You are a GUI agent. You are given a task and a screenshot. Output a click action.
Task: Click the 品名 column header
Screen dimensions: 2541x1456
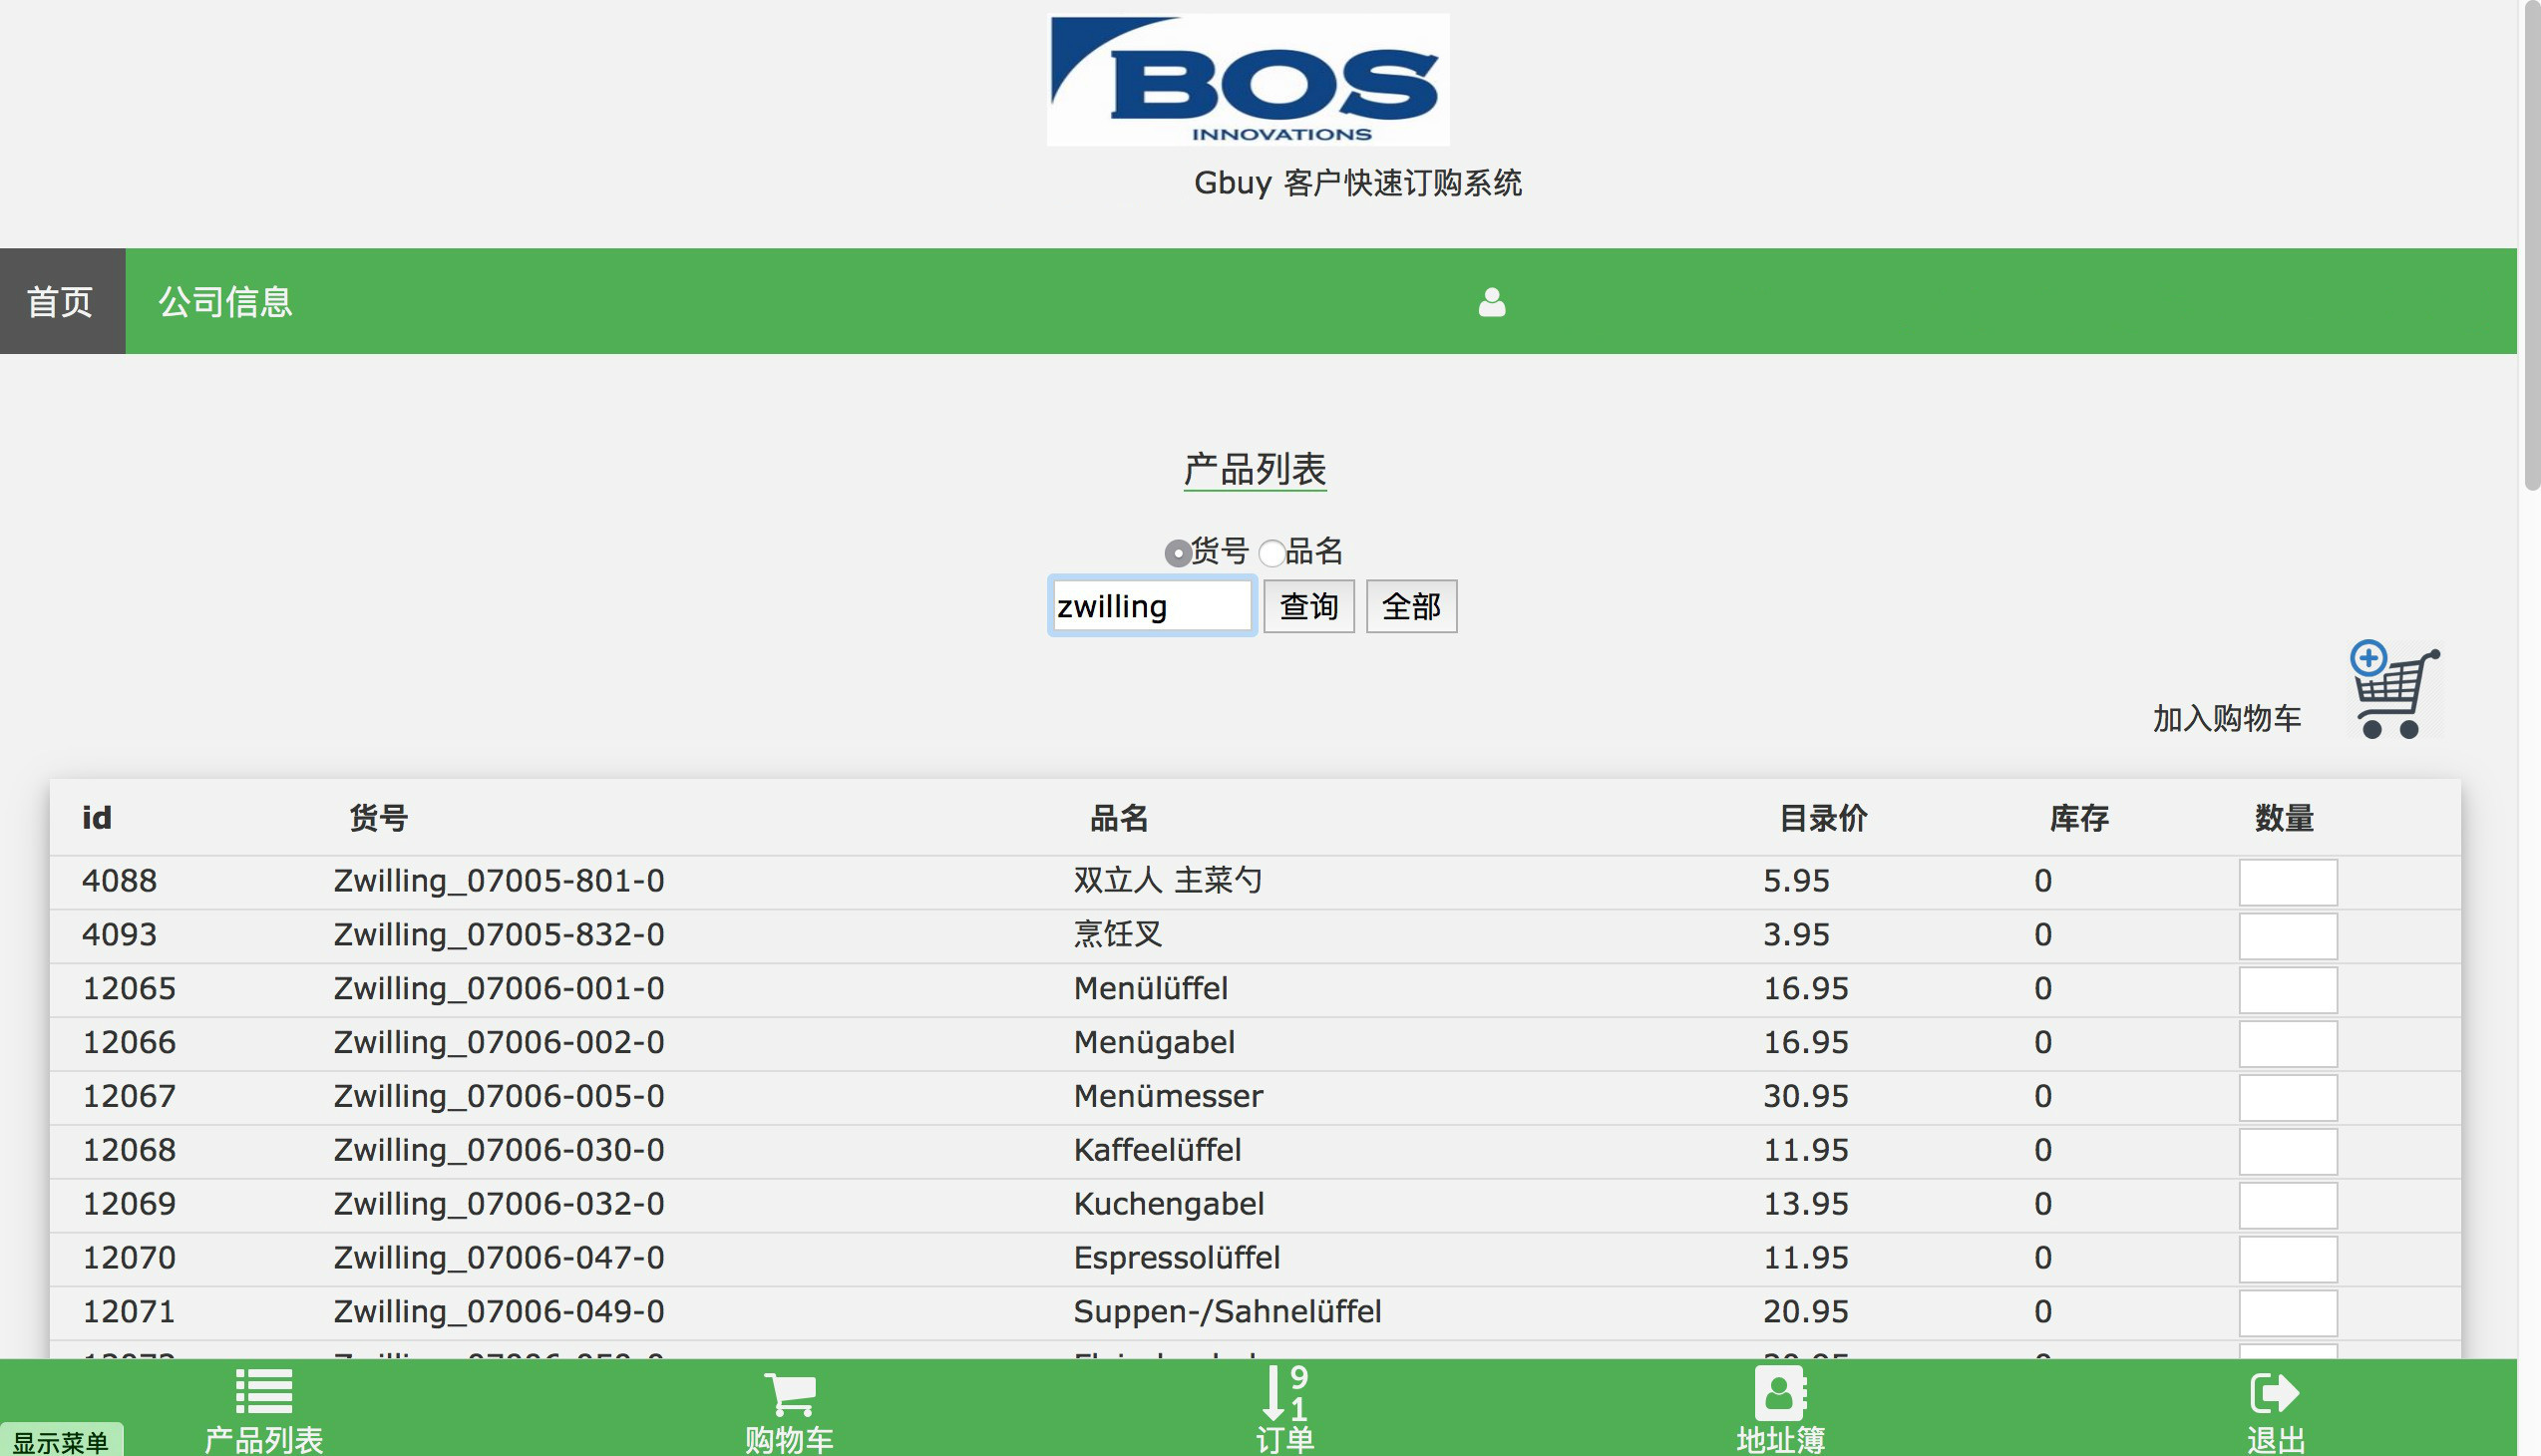click(1118, 818)
